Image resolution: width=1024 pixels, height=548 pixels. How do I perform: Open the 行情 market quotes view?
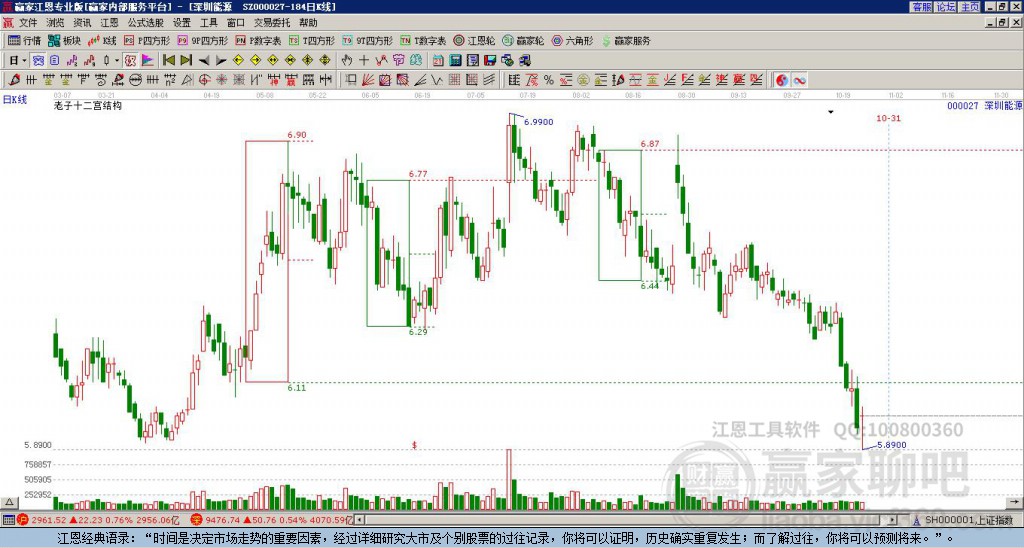[25, 40]
